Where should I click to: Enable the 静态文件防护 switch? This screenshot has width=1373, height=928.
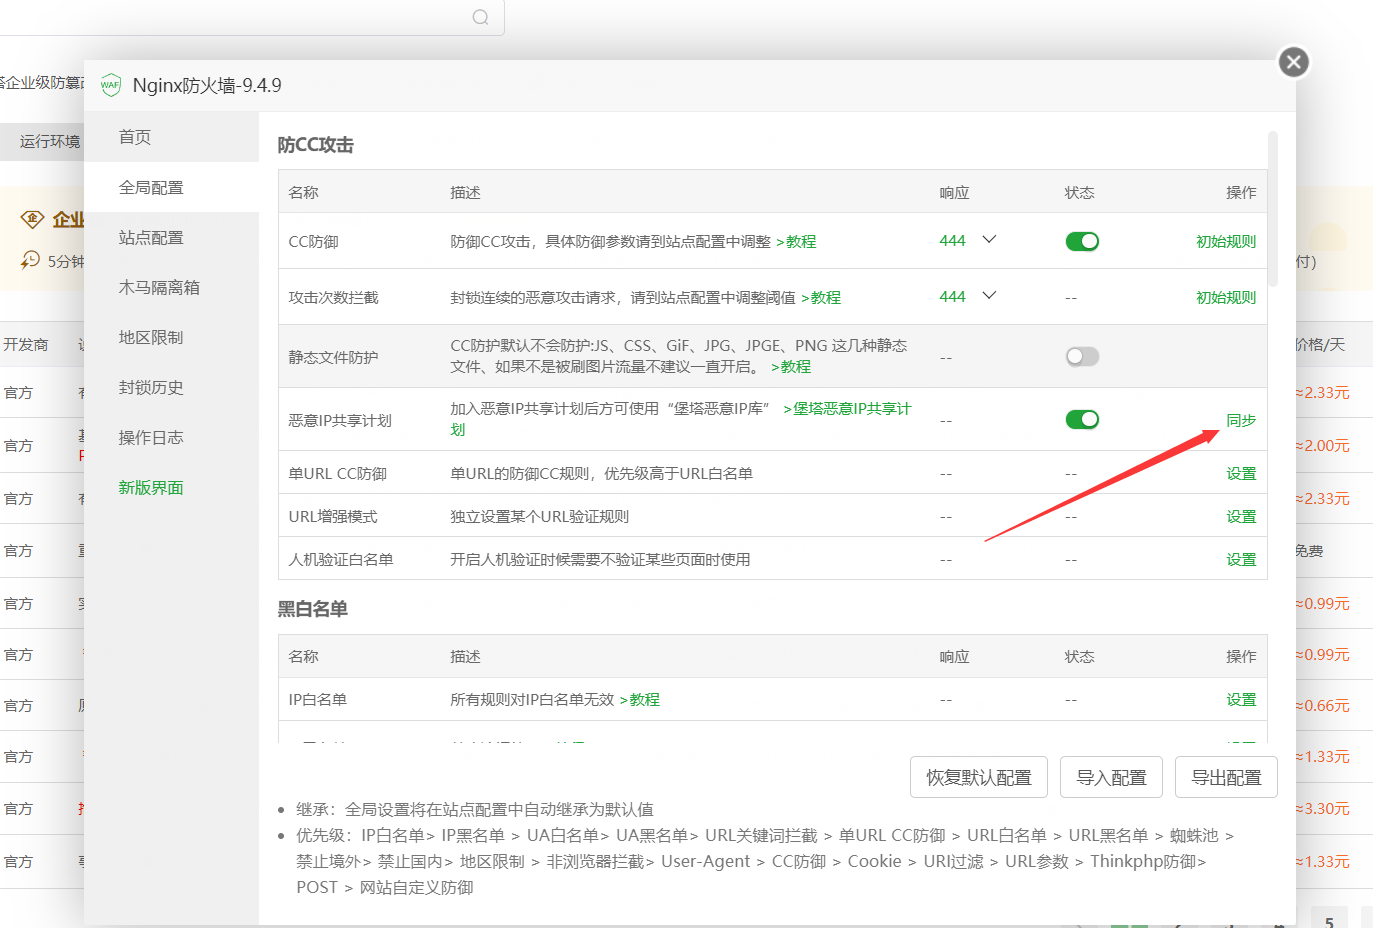(1082, 357)
